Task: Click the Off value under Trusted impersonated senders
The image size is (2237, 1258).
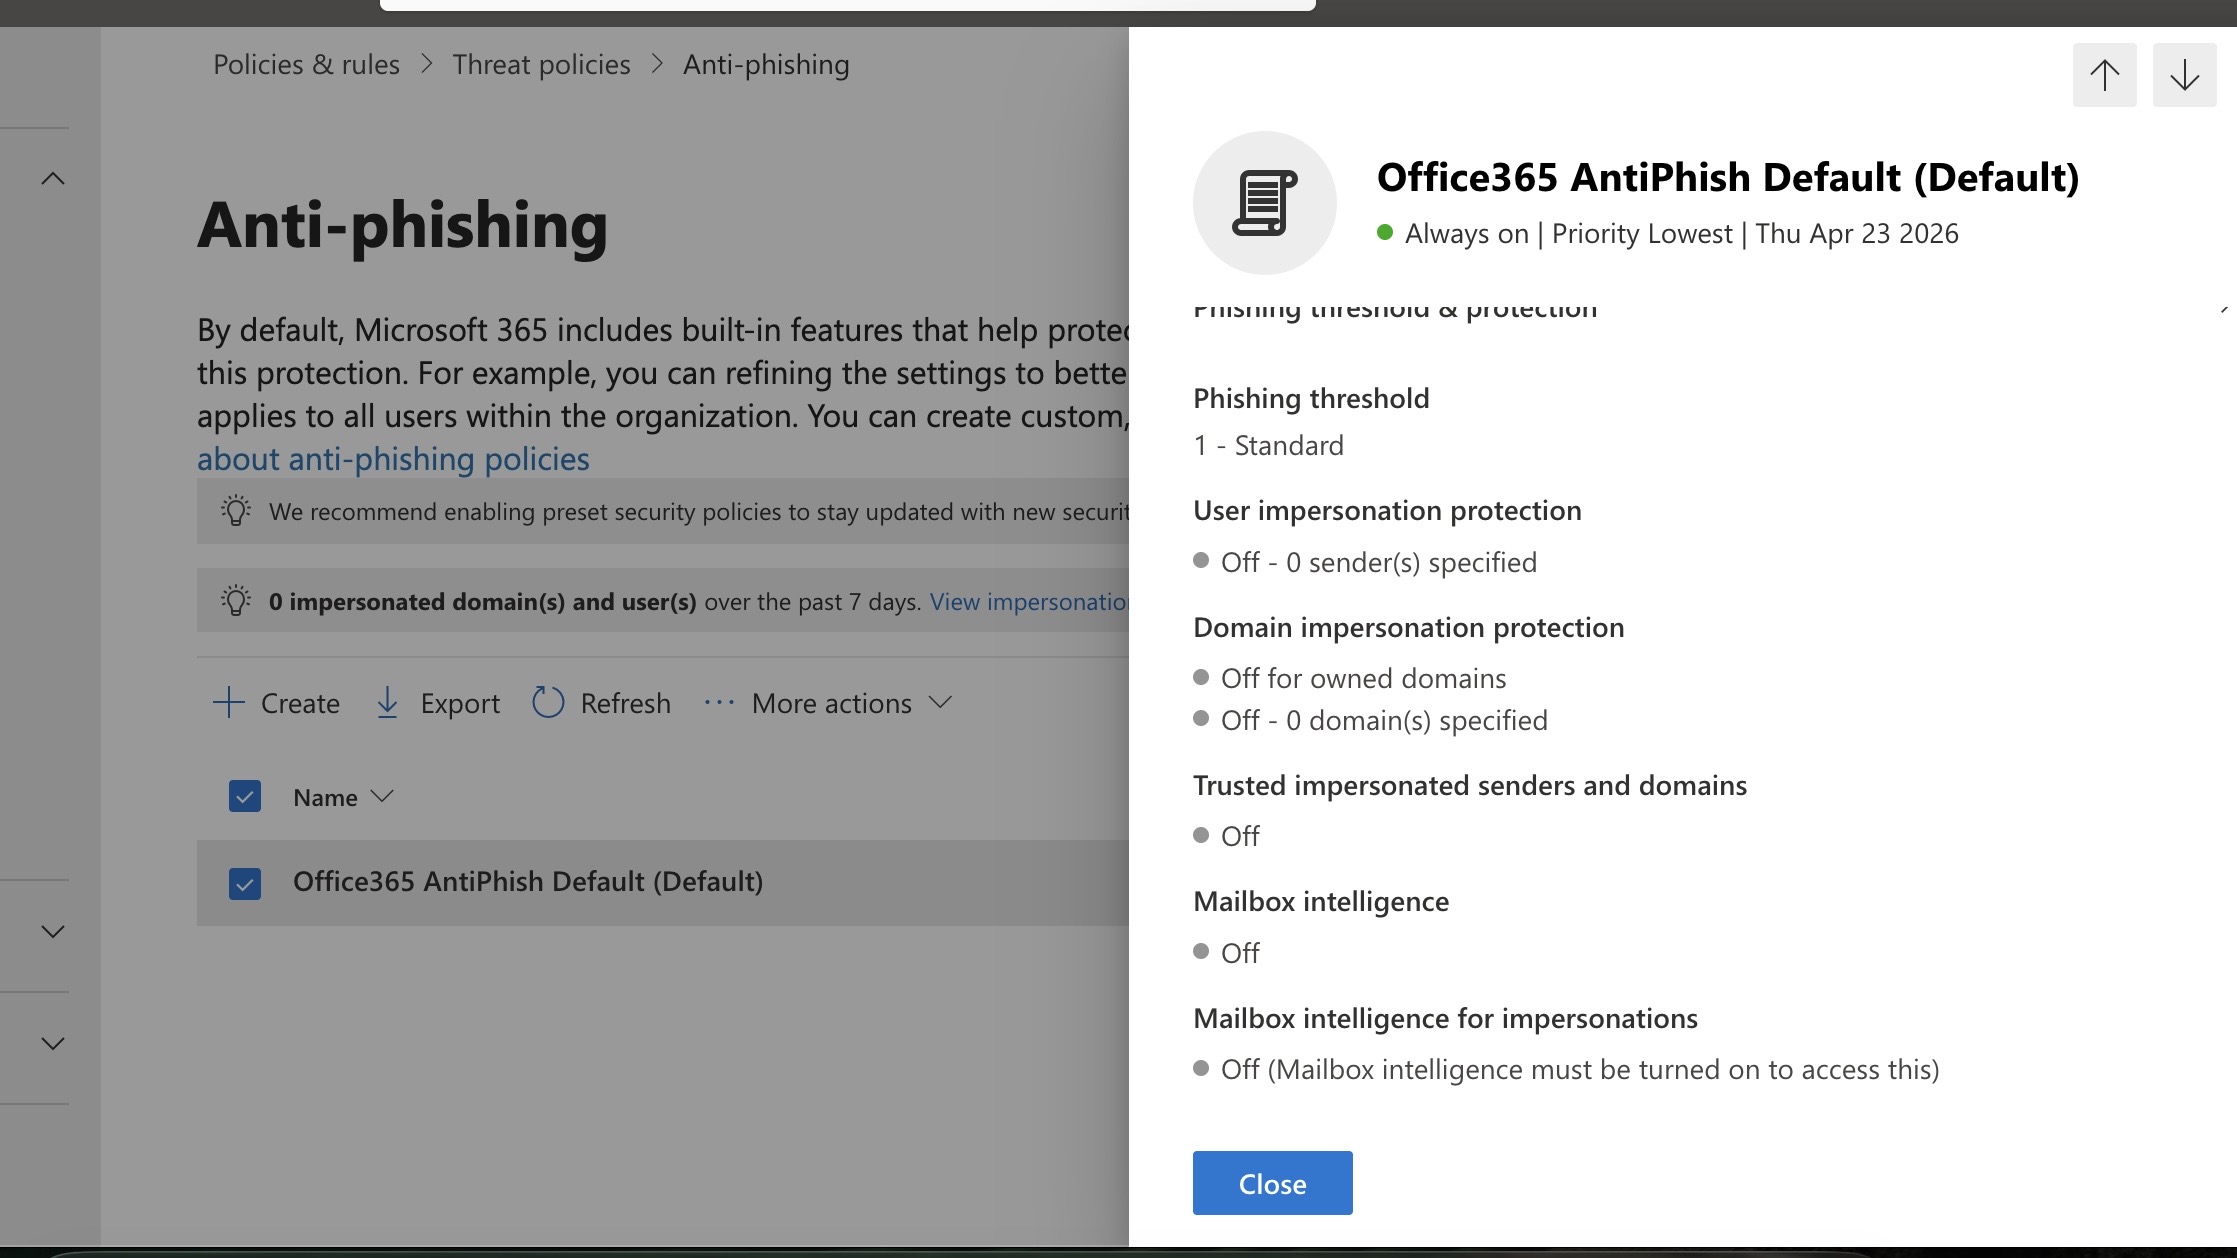Action: [1240, 836]
